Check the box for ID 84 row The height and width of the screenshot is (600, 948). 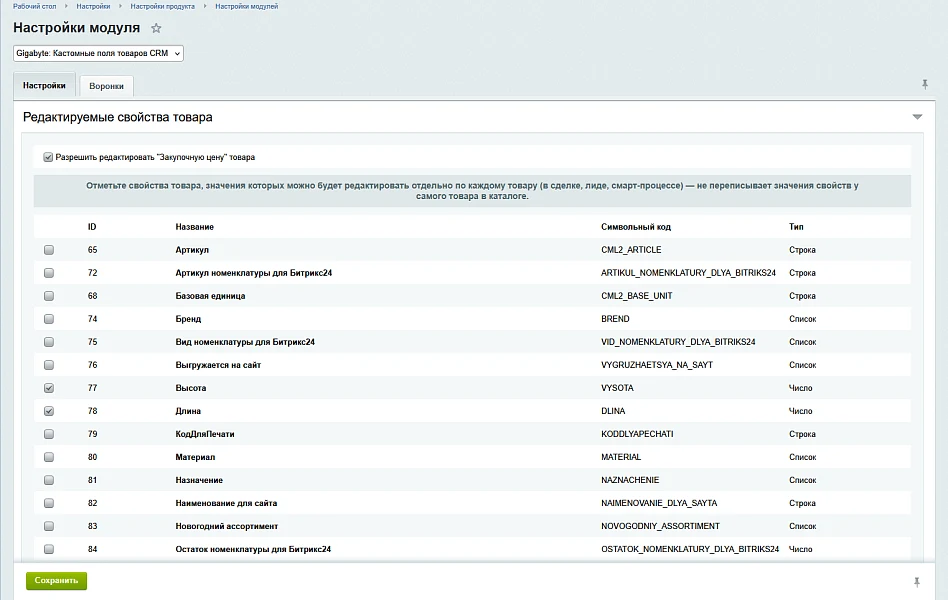pos(49,549)
